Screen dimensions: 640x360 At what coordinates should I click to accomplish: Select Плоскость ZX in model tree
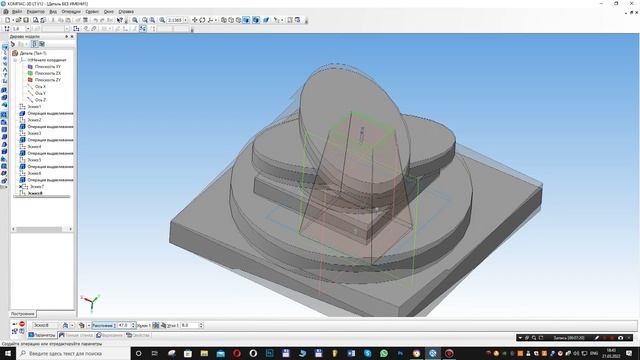point(47,73)
